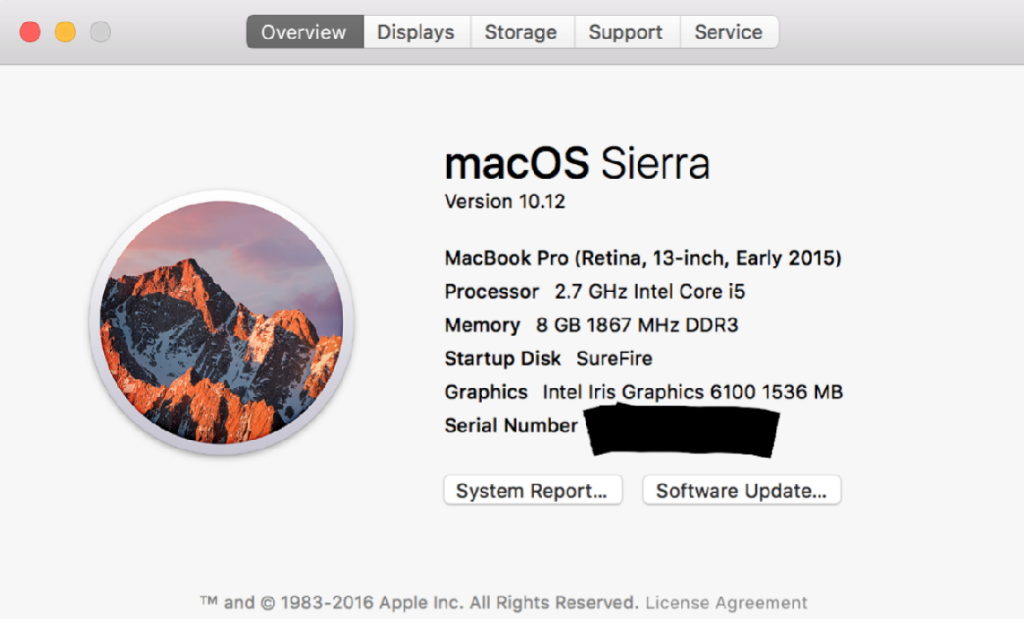Click the grayed-out zoom window button

click(x=100, y=32)
